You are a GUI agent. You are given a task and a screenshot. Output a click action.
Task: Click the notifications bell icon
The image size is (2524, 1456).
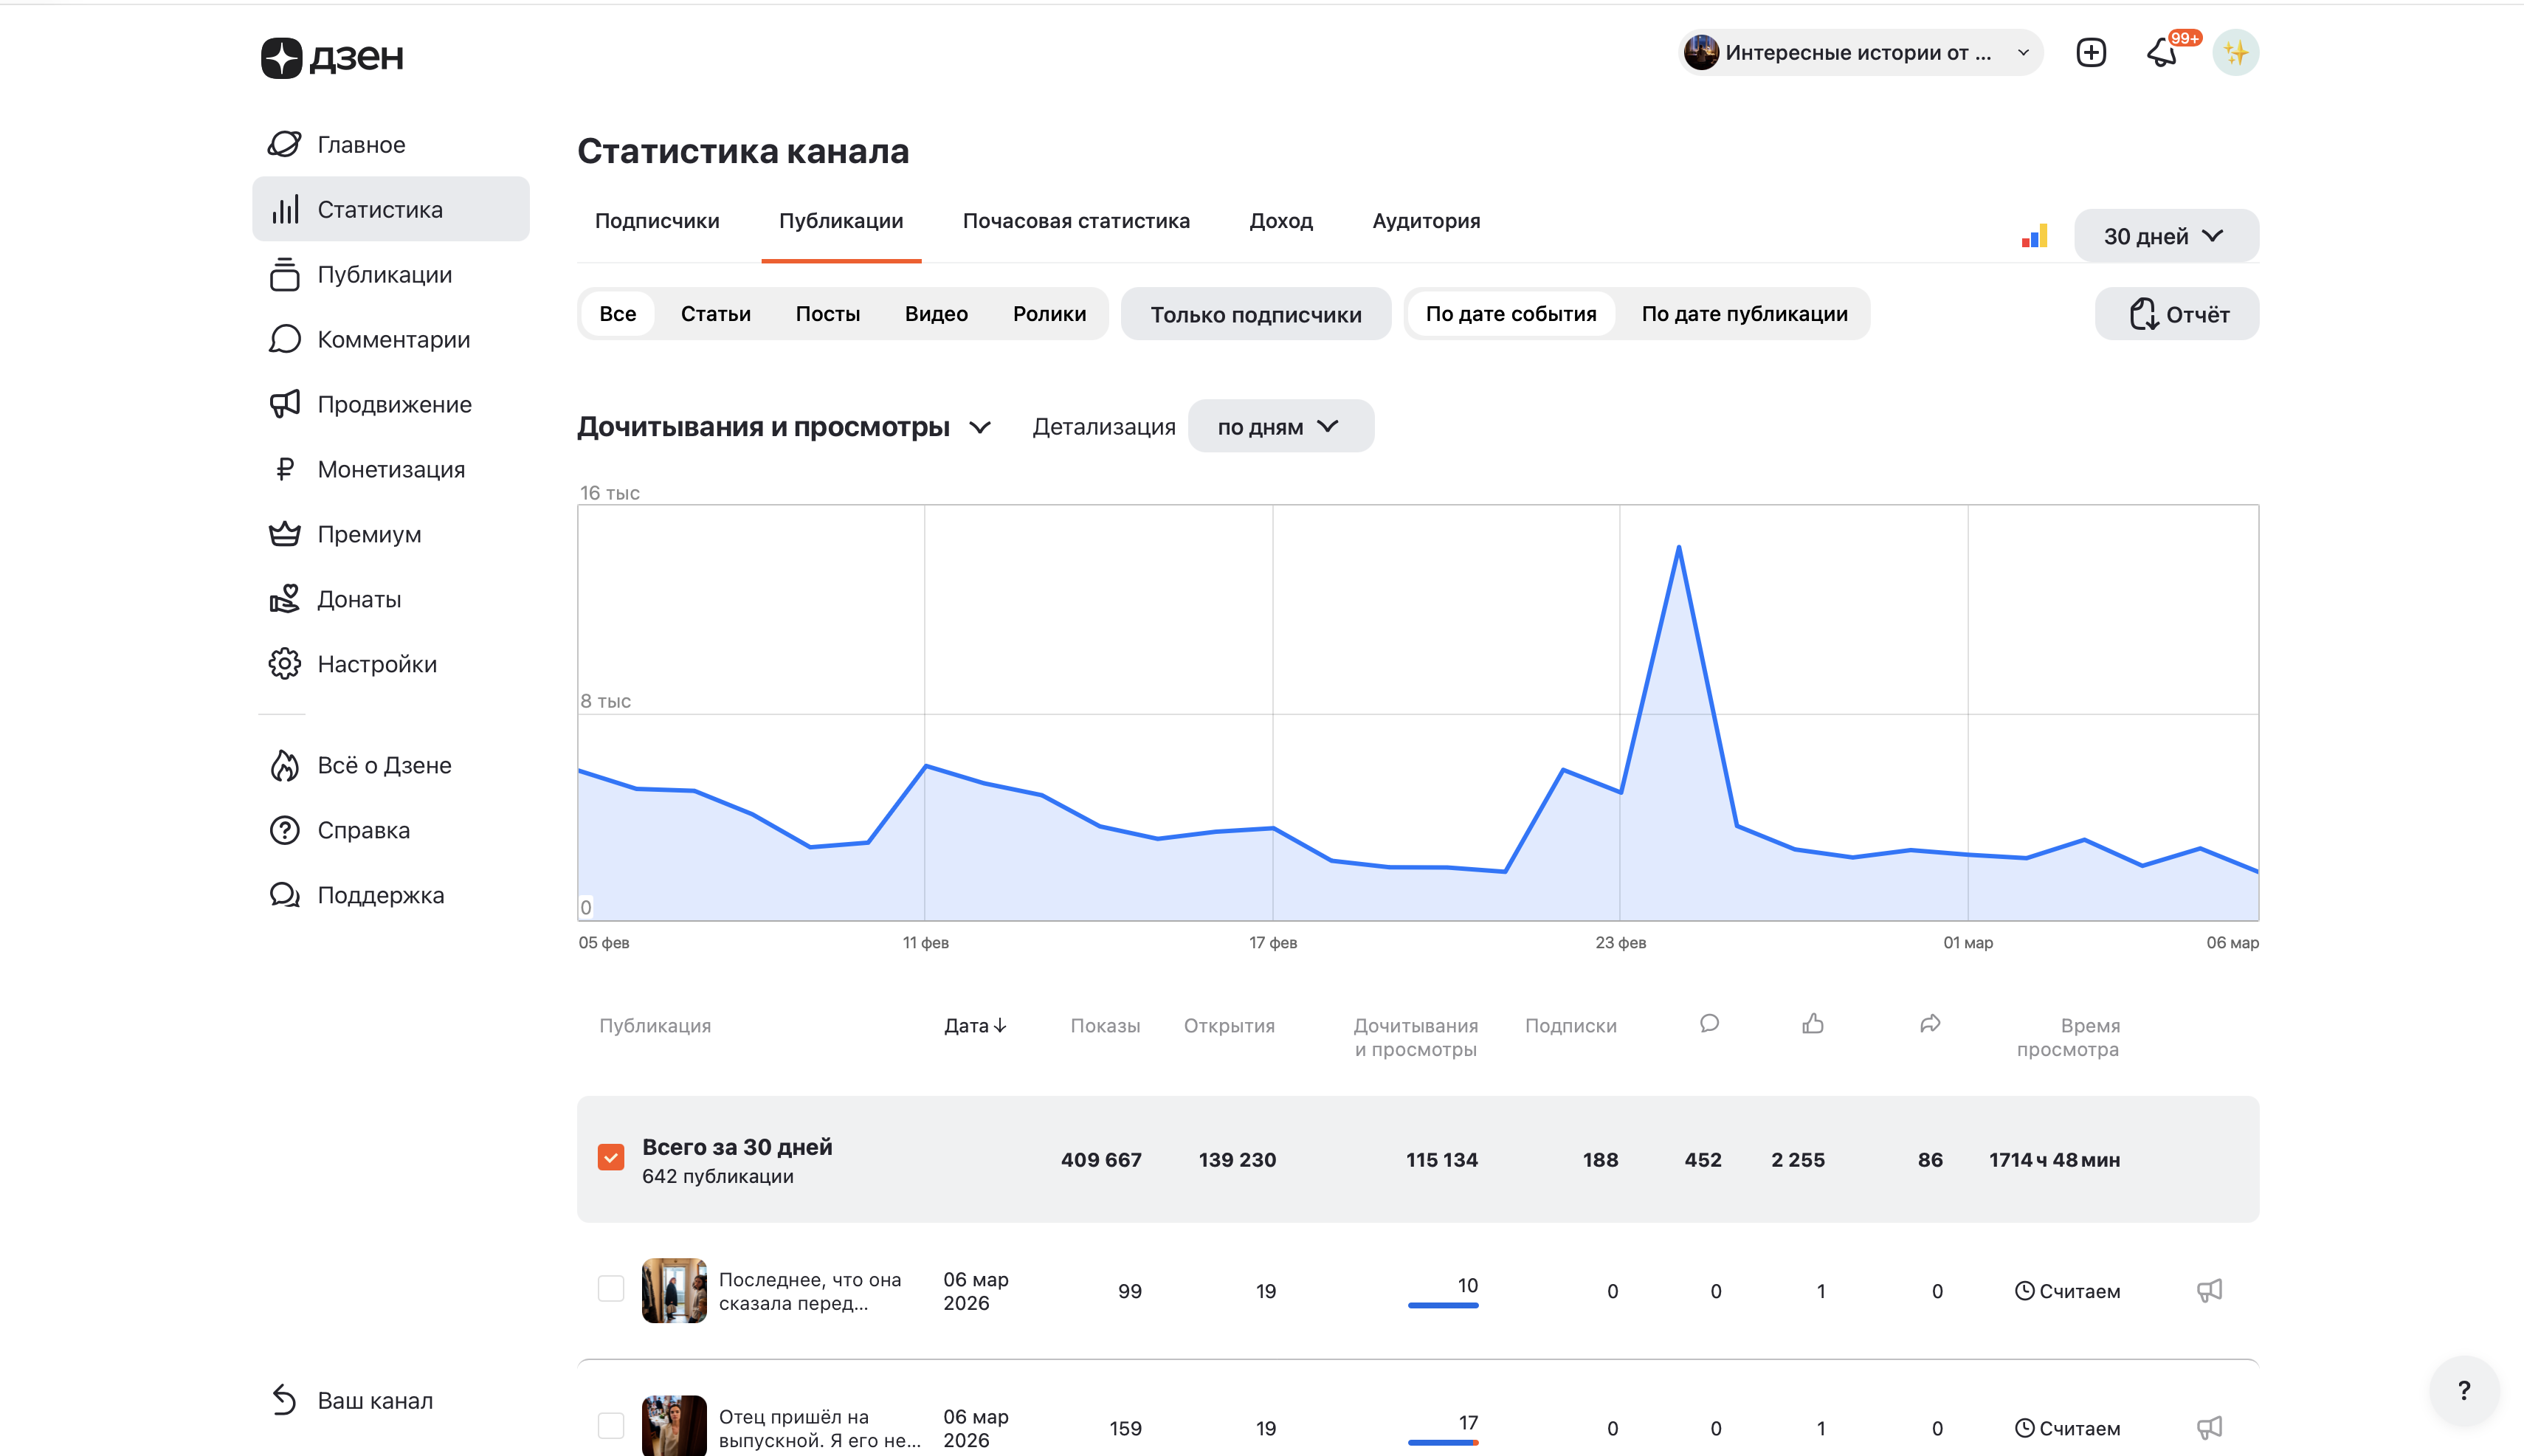[2162, 53]
